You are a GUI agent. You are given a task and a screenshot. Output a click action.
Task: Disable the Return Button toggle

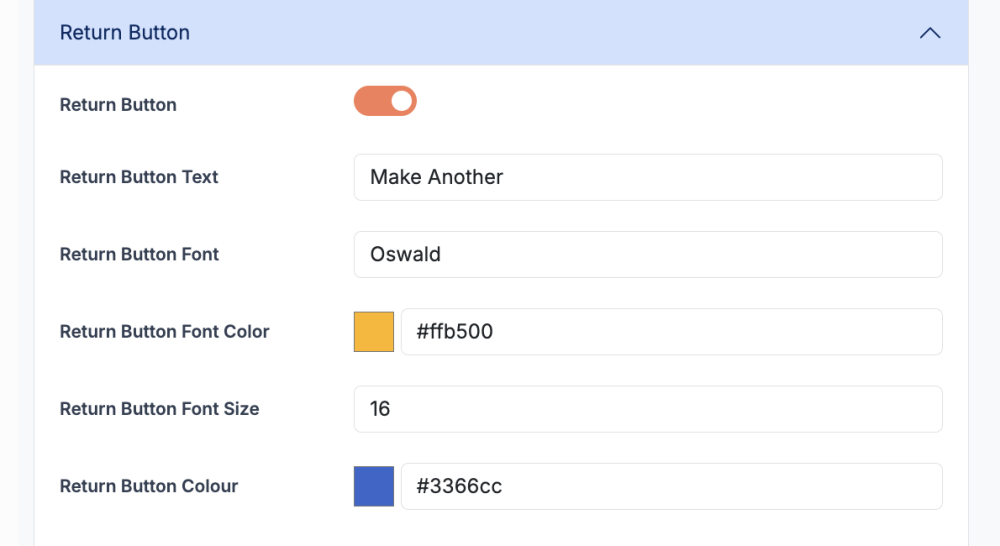click(385, 101)
